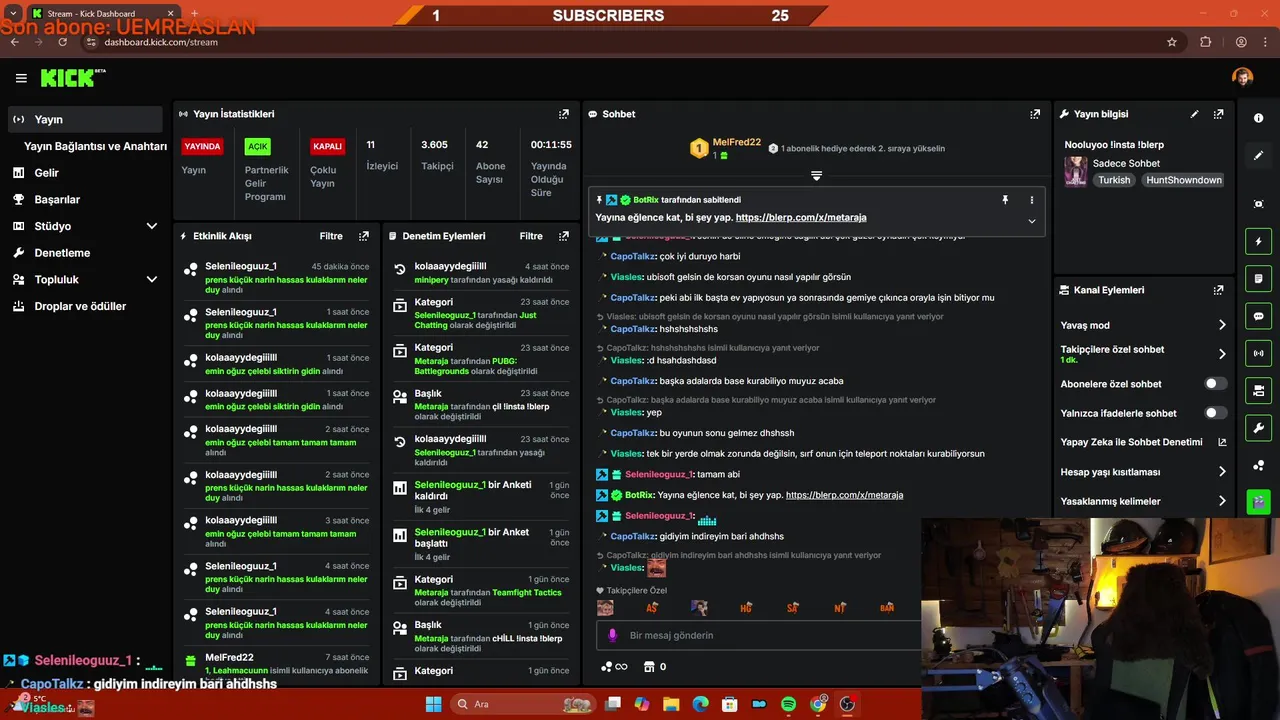Collapse the pinned message with its chevron
1280x720 pixels.
click(1031, 221)
